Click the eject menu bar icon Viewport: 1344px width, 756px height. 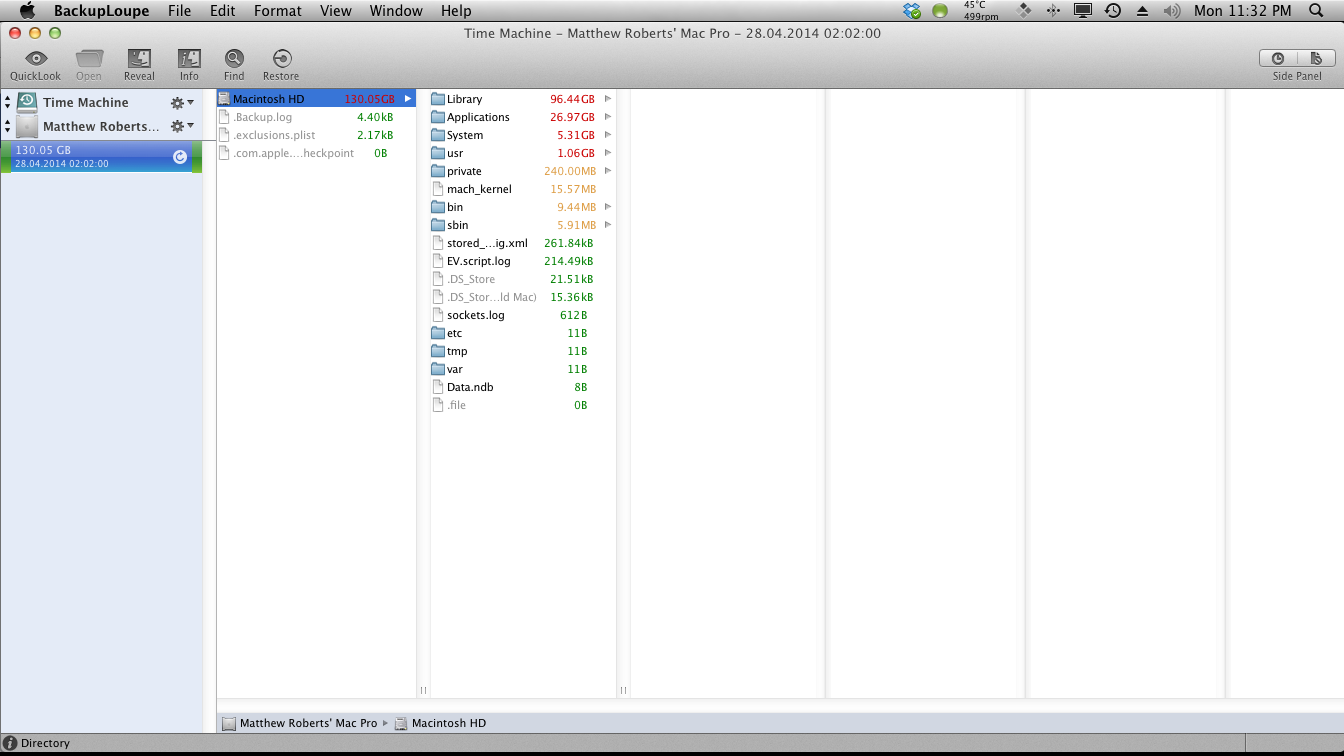1142,11
